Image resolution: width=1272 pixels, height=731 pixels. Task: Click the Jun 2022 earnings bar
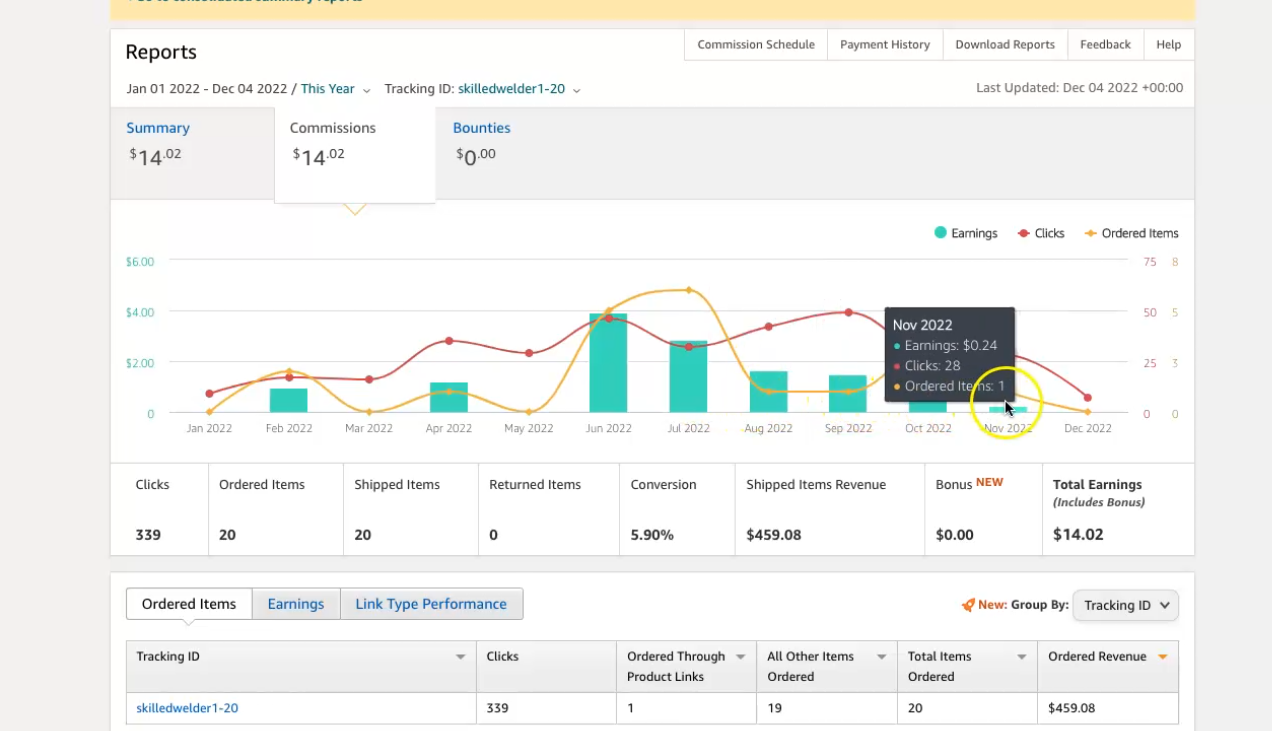[608, 363]
